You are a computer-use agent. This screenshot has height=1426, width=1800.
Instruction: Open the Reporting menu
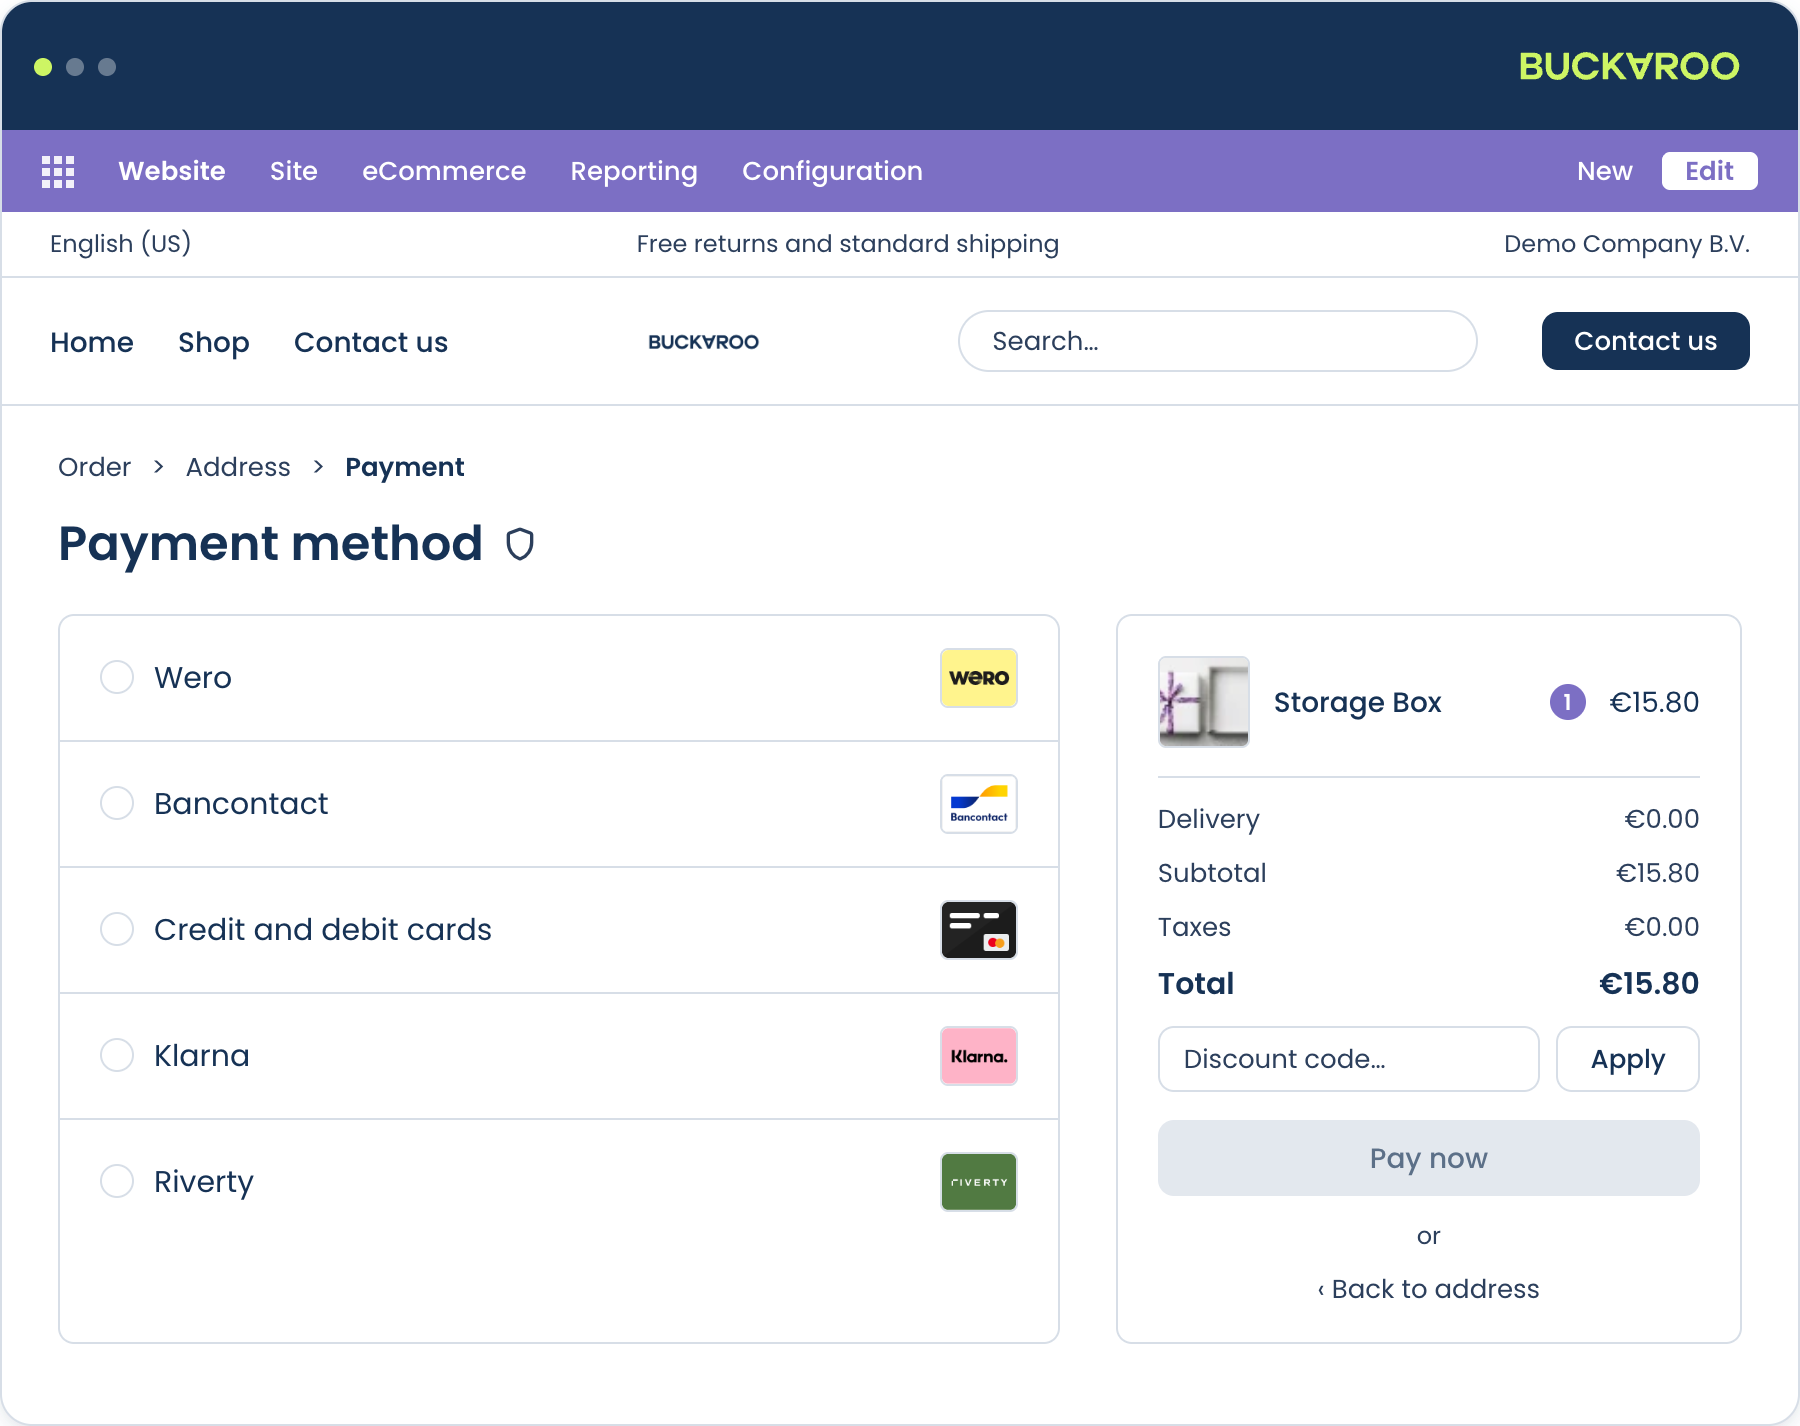[x=634, y=171]
